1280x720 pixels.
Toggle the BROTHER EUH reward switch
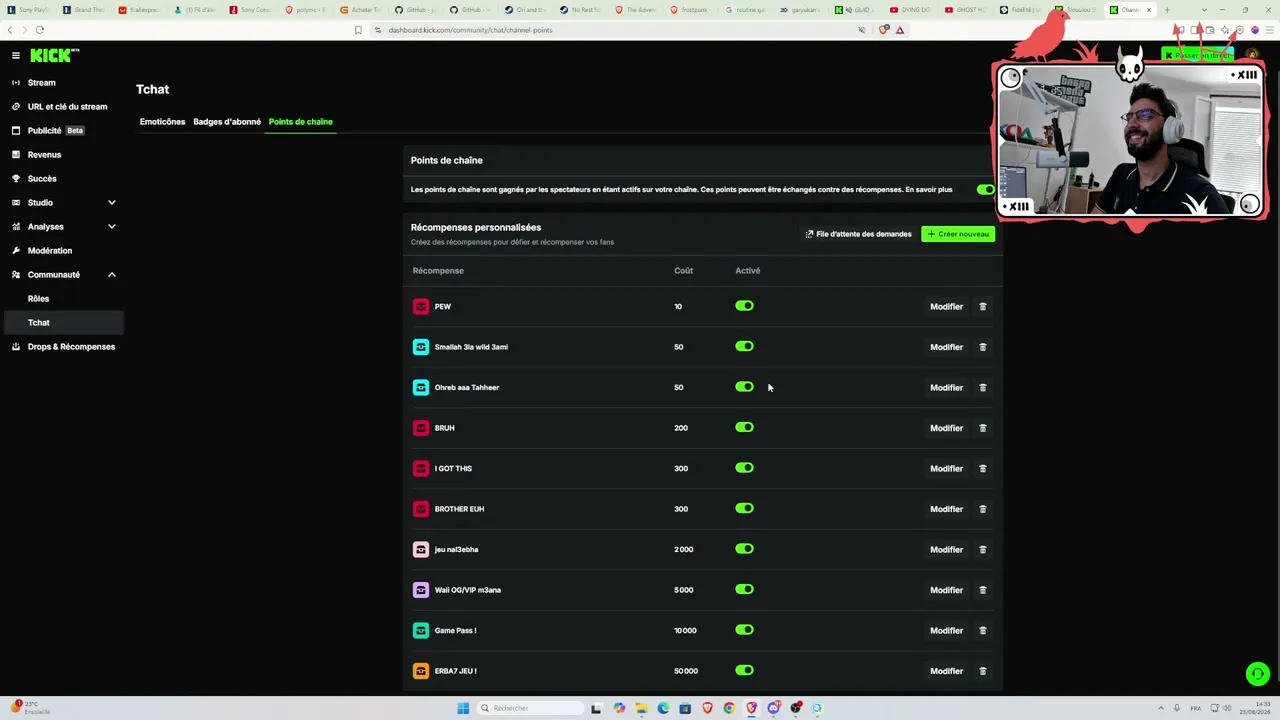(744, 508)
